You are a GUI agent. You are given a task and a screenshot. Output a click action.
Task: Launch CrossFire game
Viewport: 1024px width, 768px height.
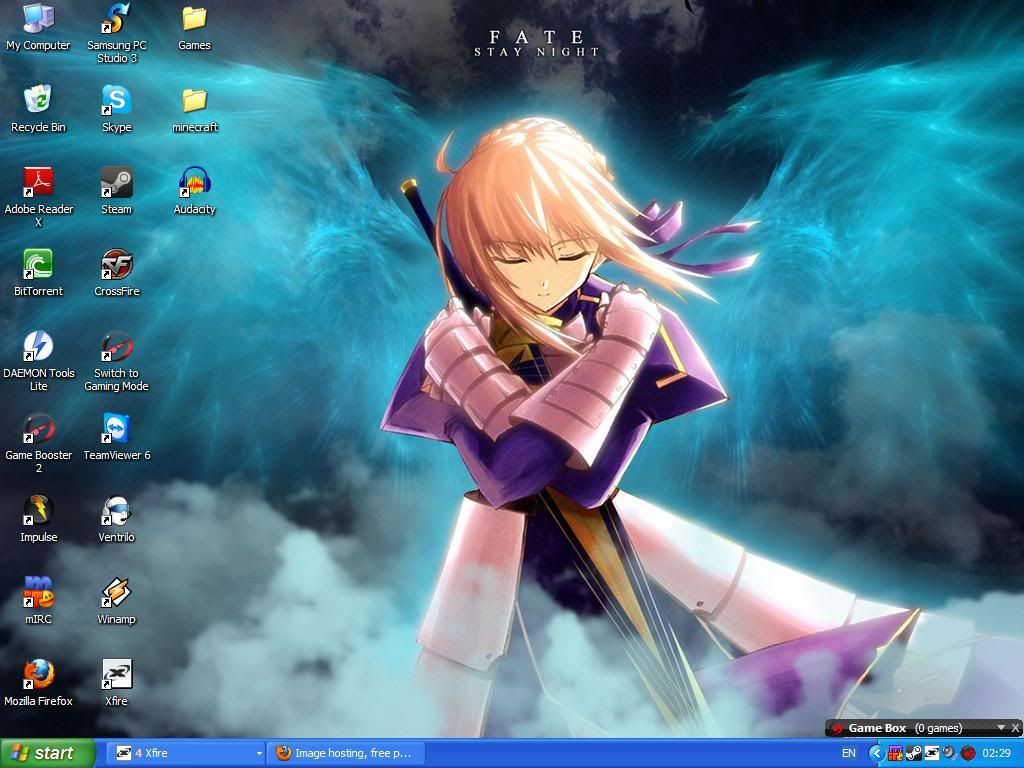click(117, 266)
